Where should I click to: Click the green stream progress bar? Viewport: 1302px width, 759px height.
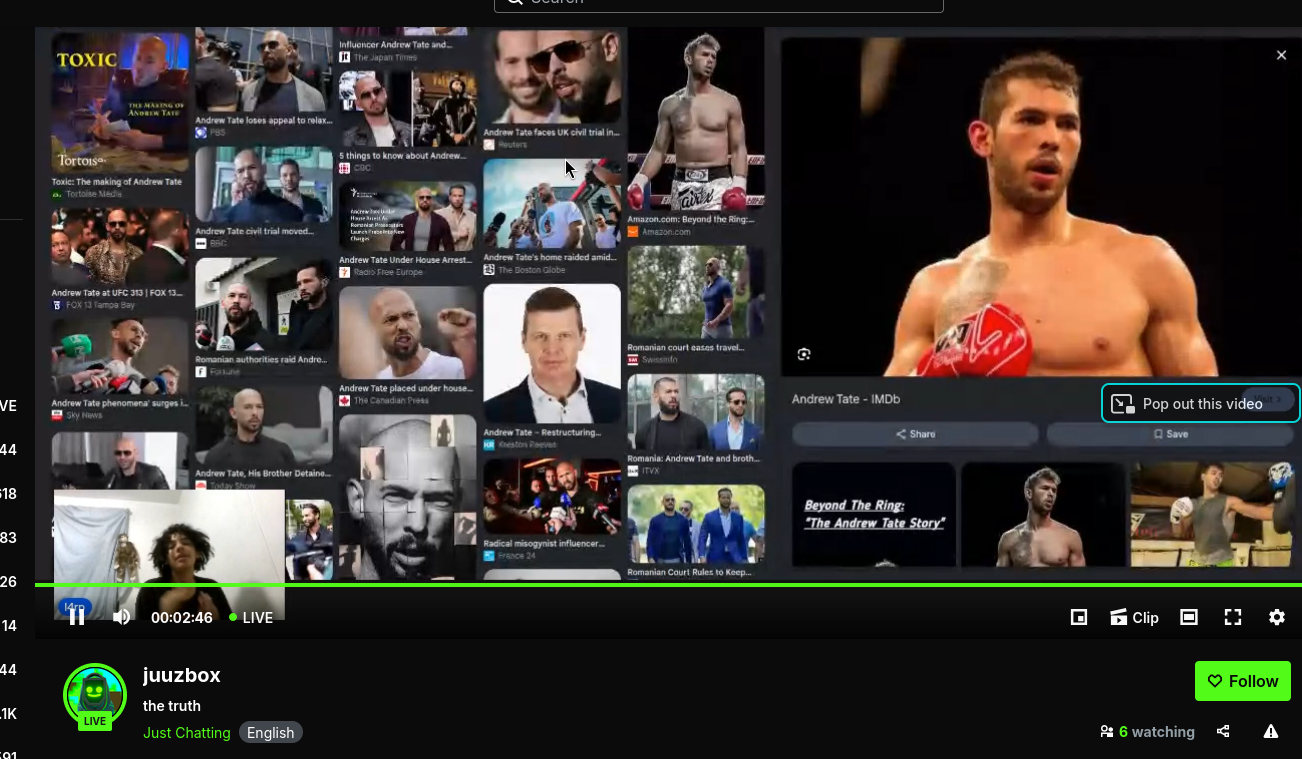tap(668, 584)
